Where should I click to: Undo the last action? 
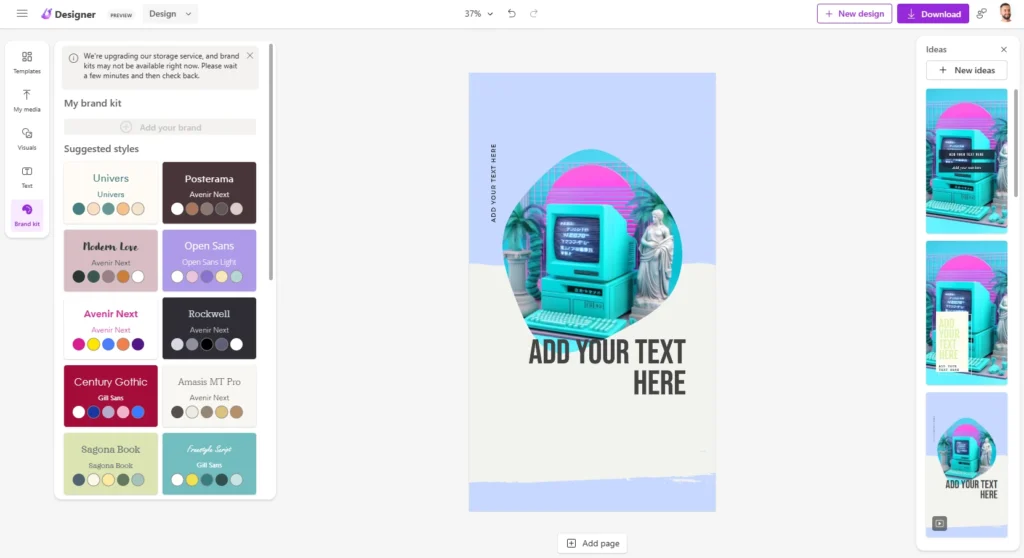511,13
